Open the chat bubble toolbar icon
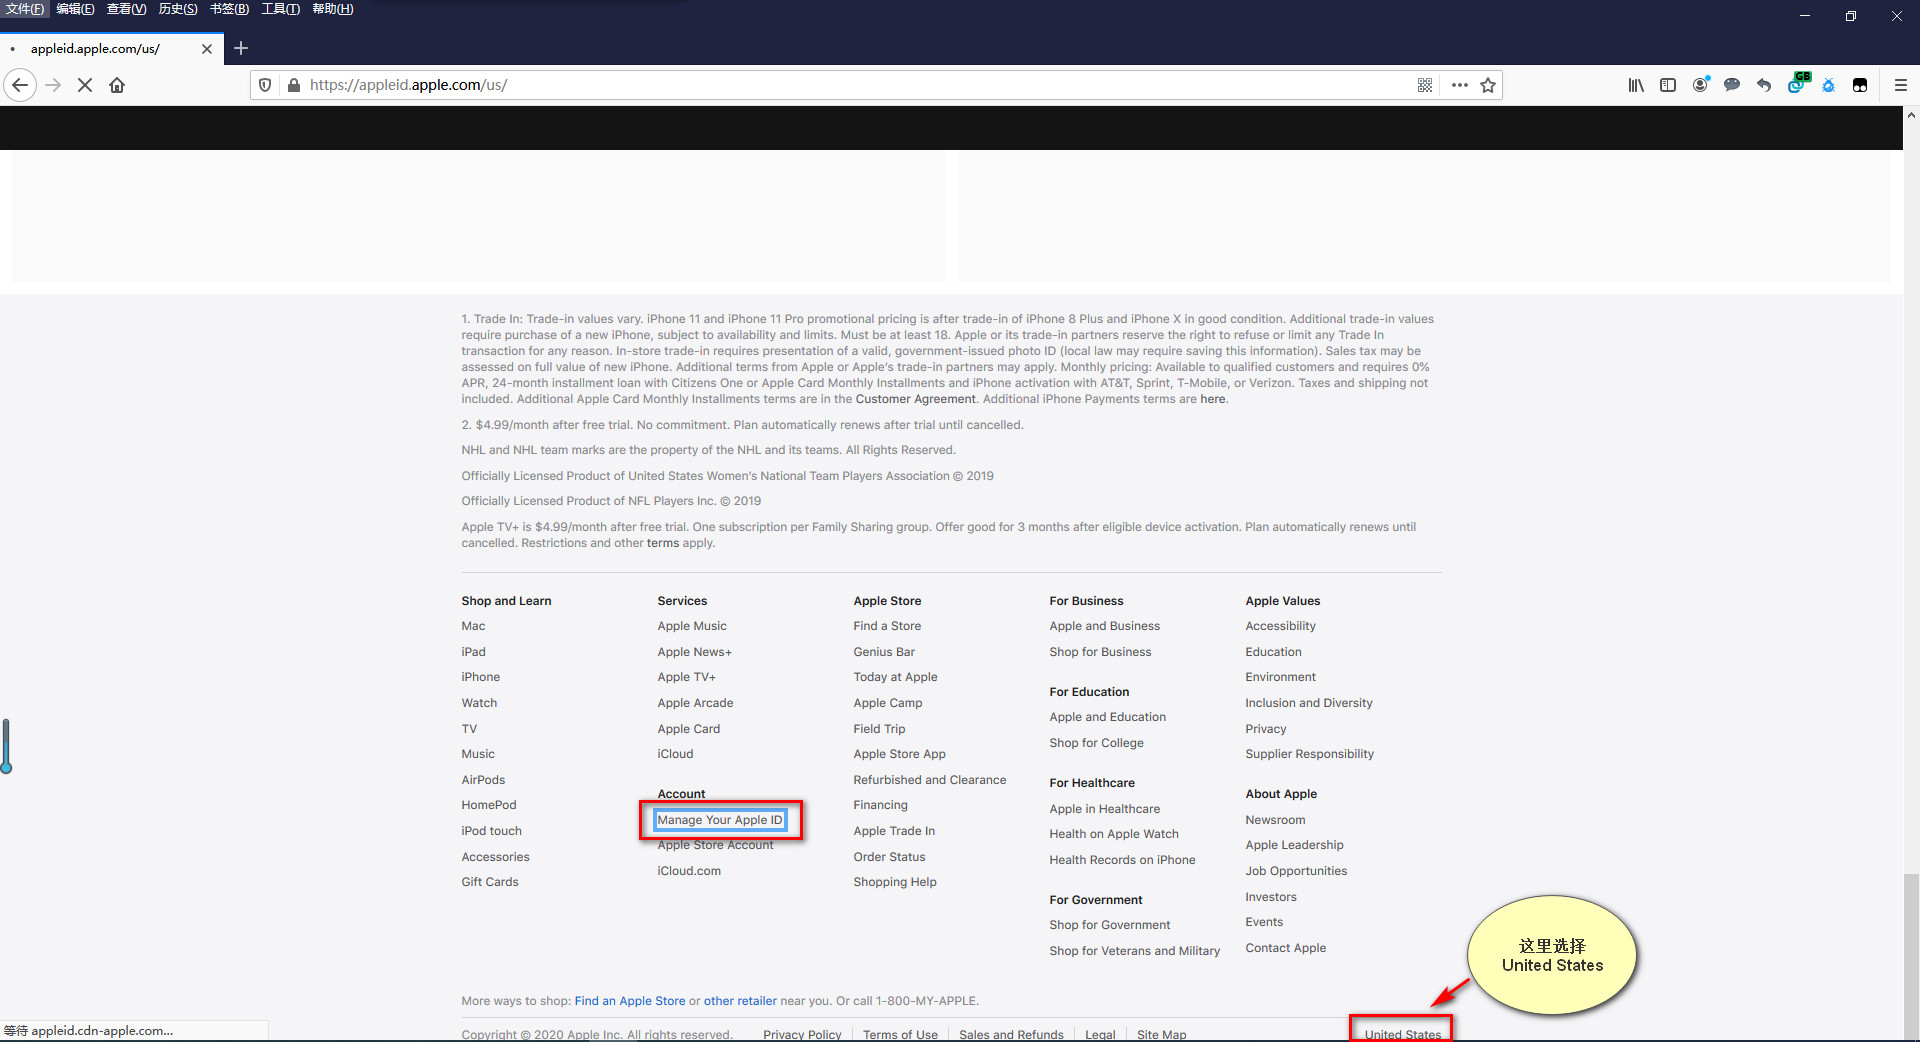1920x1042 pixels. pos(1732,85)
